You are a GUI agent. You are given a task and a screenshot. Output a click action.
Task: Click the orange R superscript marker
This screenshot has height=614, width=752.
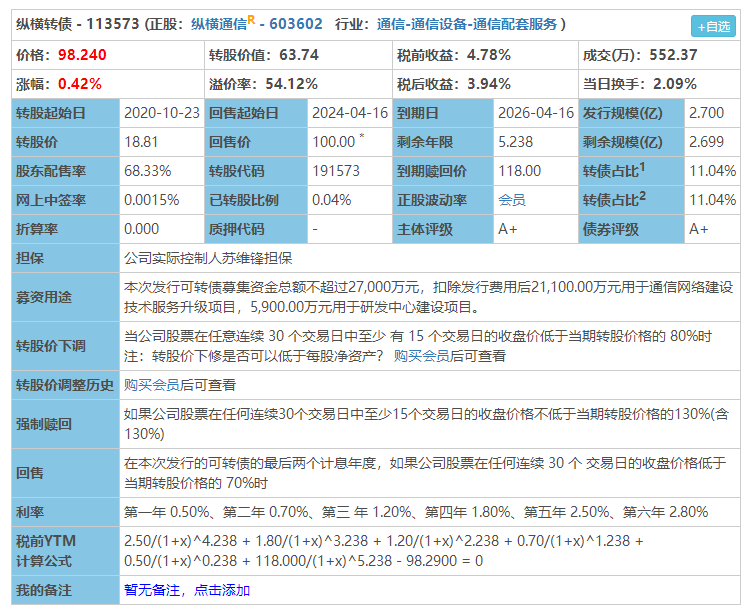pyautogui.click(x=251, y=20)
